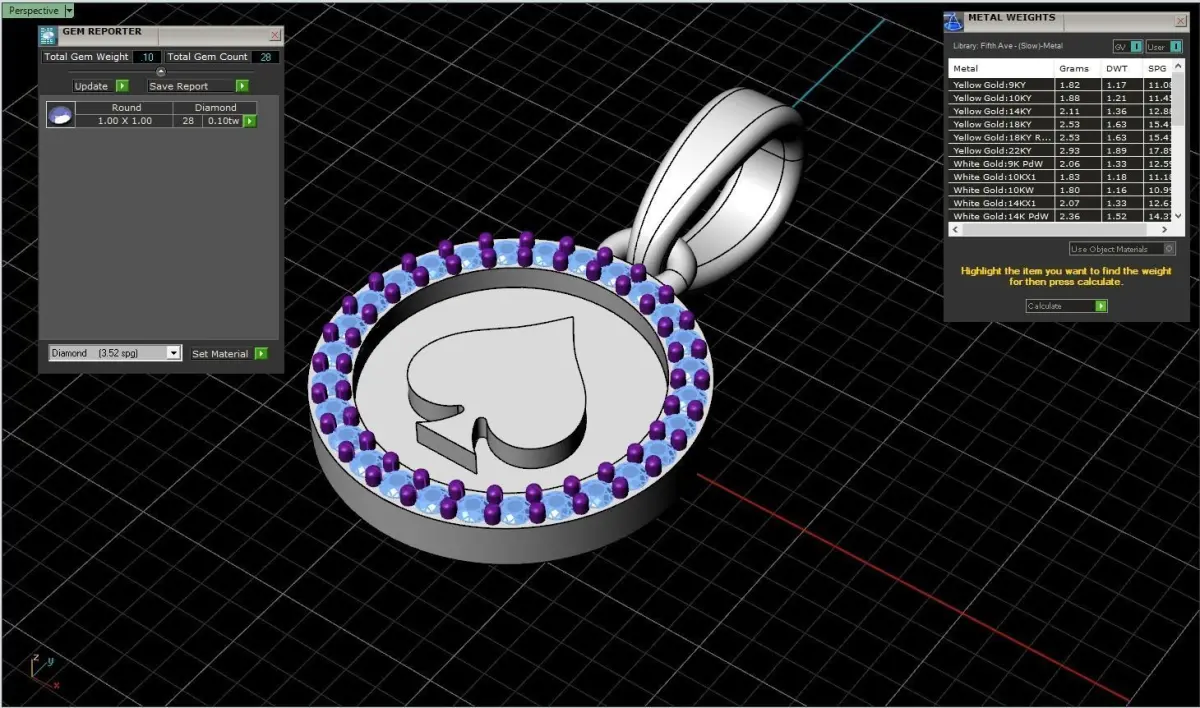Image resolution: width=1200 pixels, height=708 pixels.
Task: Select the Yellow Gold:10KY row
Action: pos(1060,98)
